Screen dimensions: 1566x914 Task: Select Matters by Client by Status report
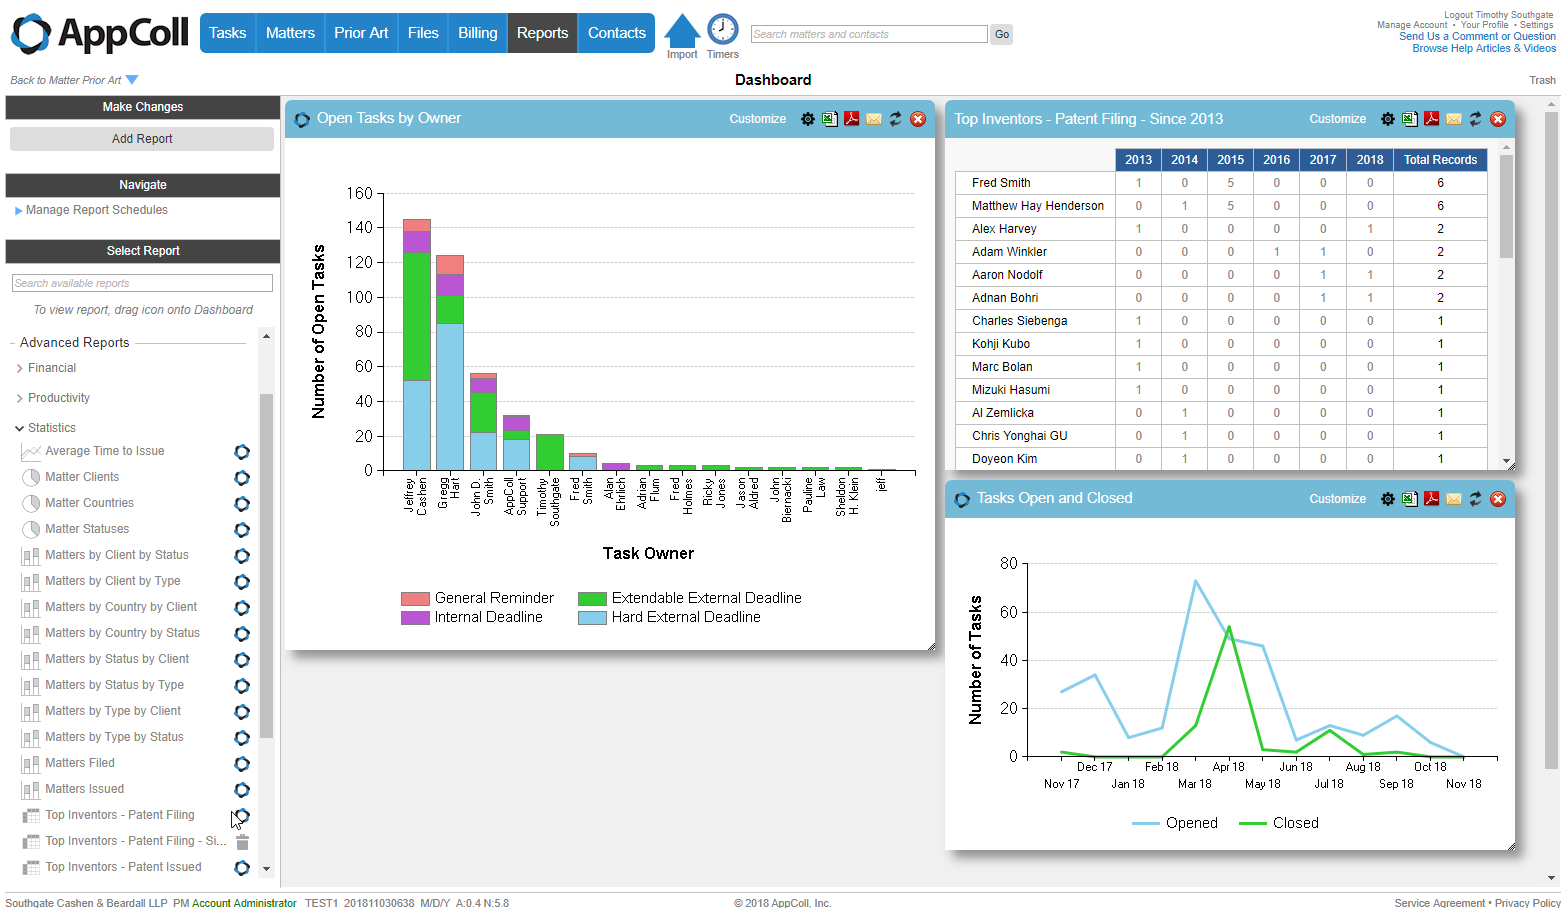pos(116,555)
